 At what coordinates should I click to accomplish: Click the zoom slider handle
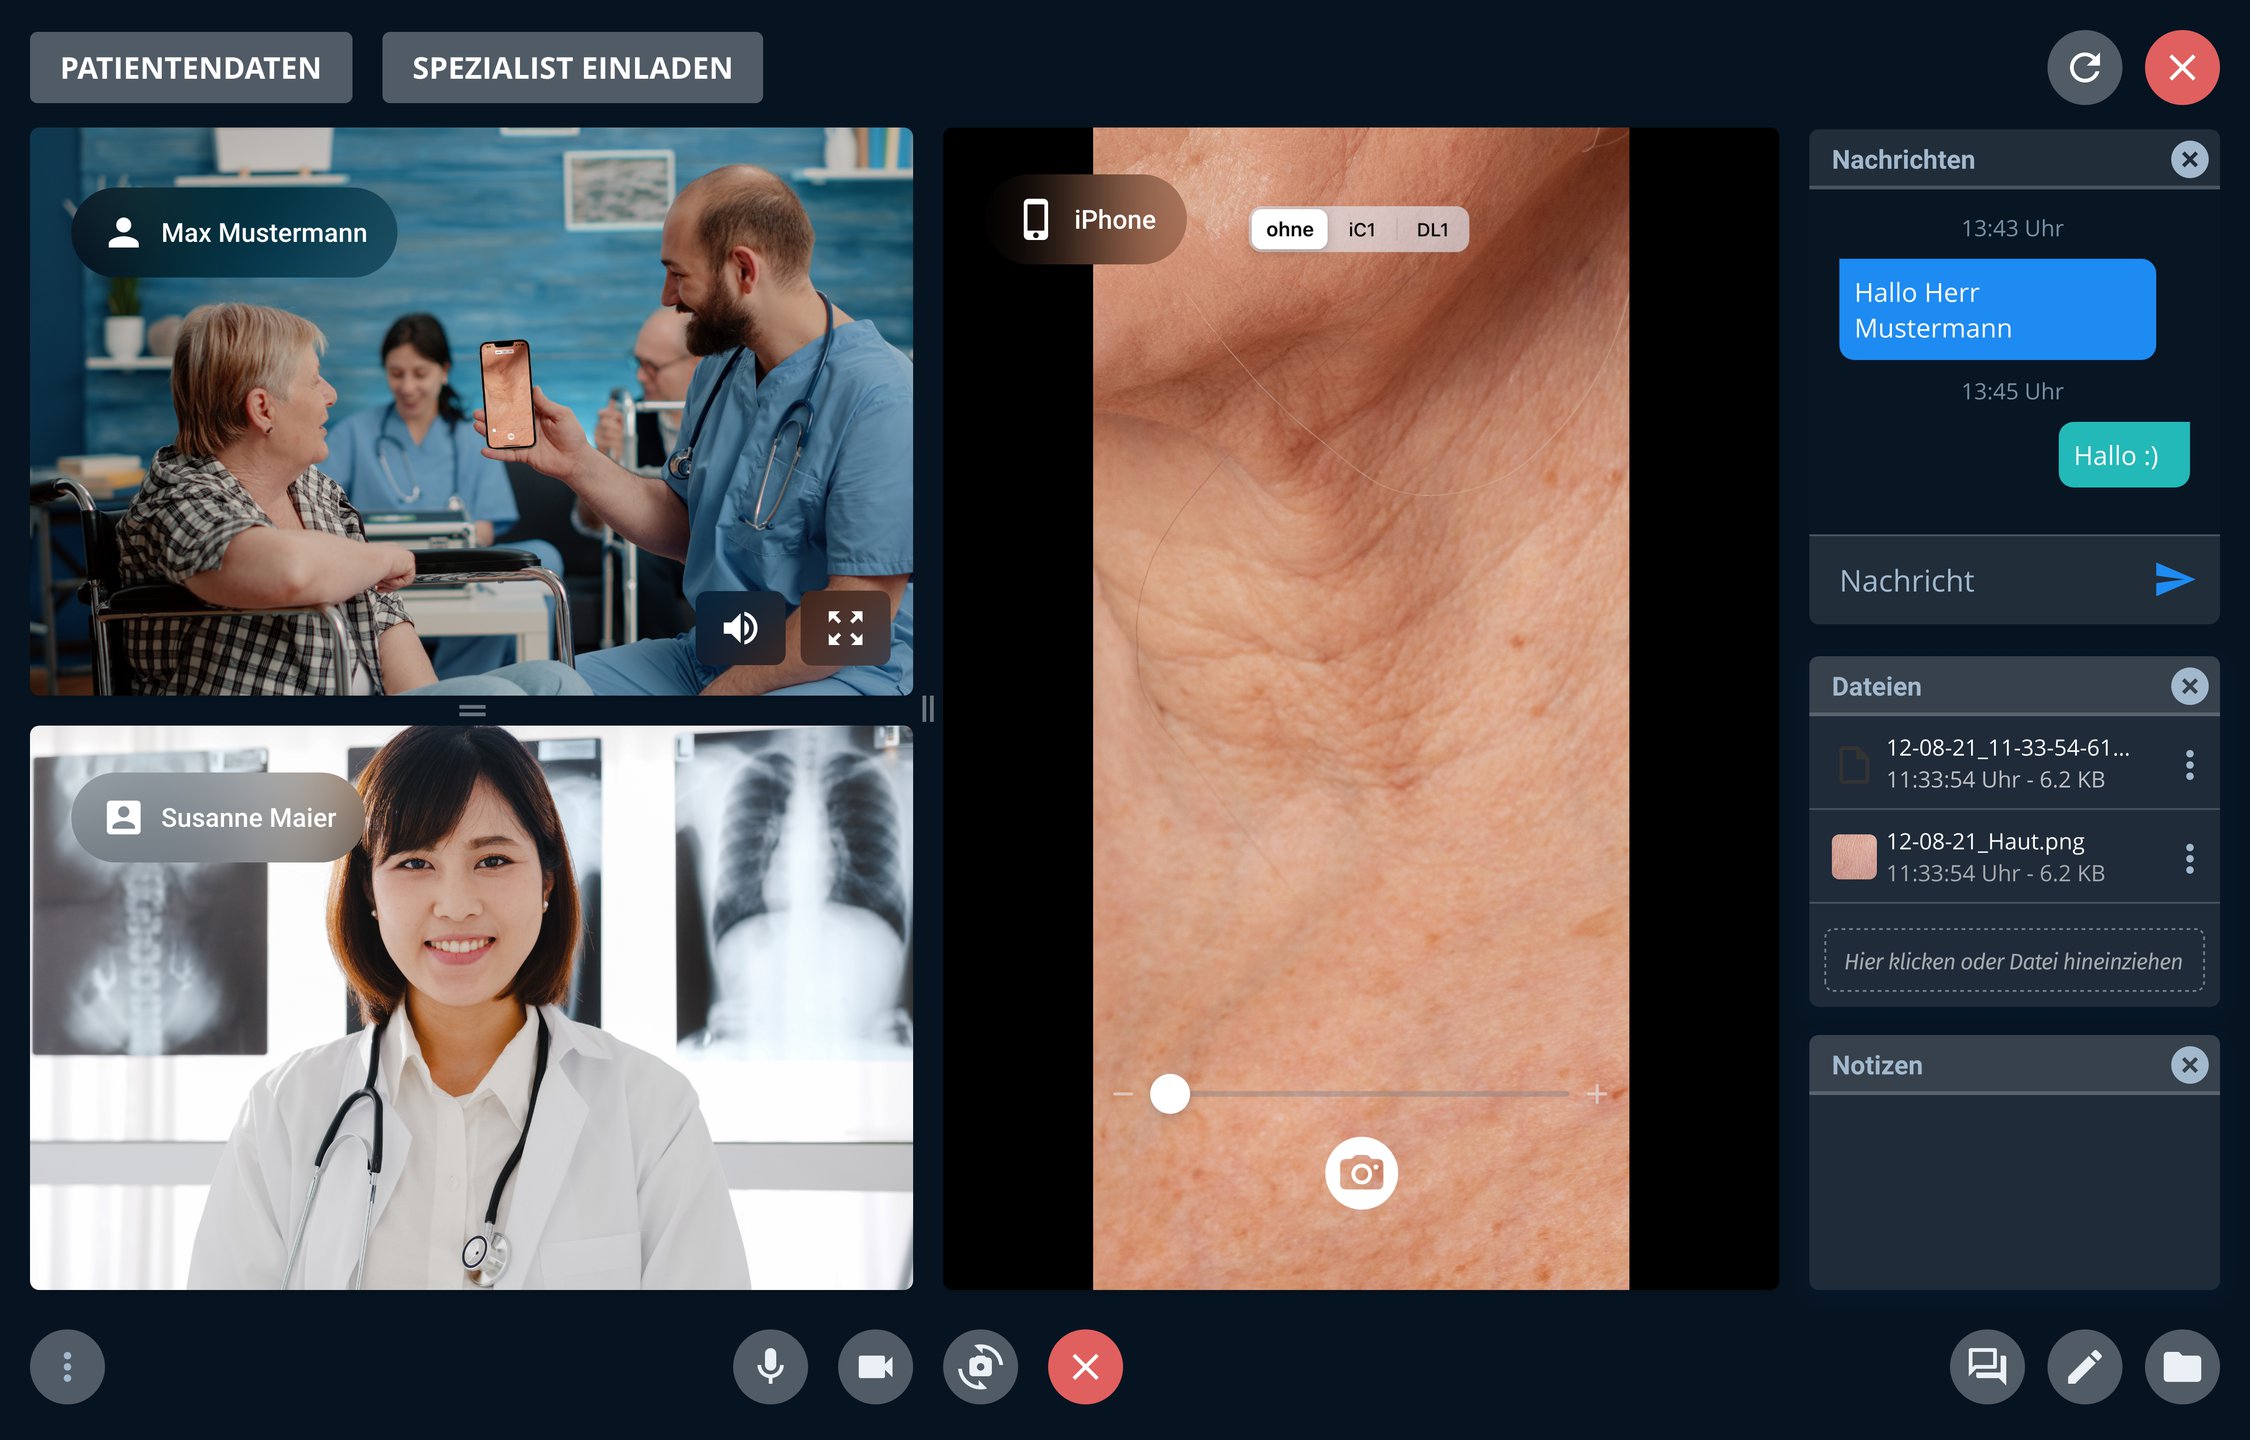pyautogui.click(x=1169, y=1094)
